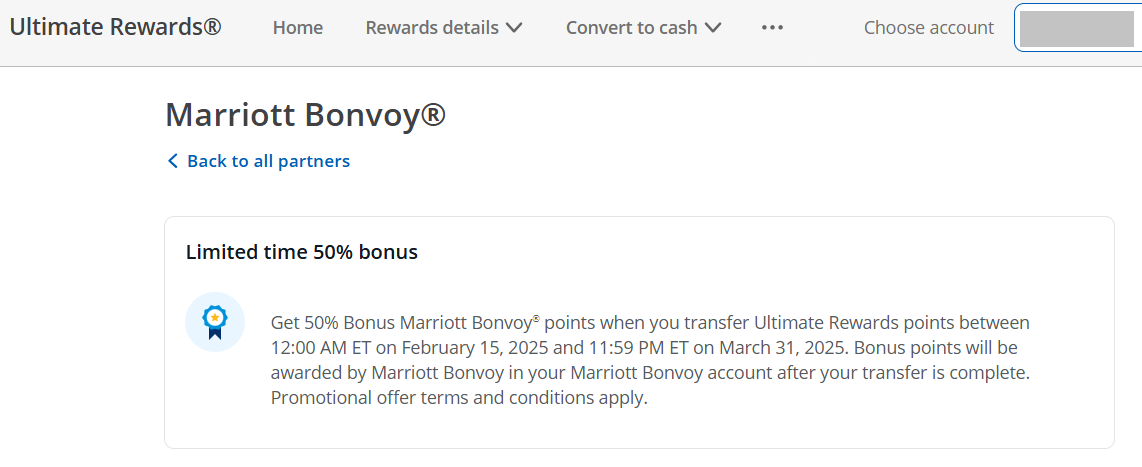Image resolution: width=1142 pixels, height=467 pixels.
Task: Click the chevron arrow next to Rewards details
Action: tap(514, 28)
